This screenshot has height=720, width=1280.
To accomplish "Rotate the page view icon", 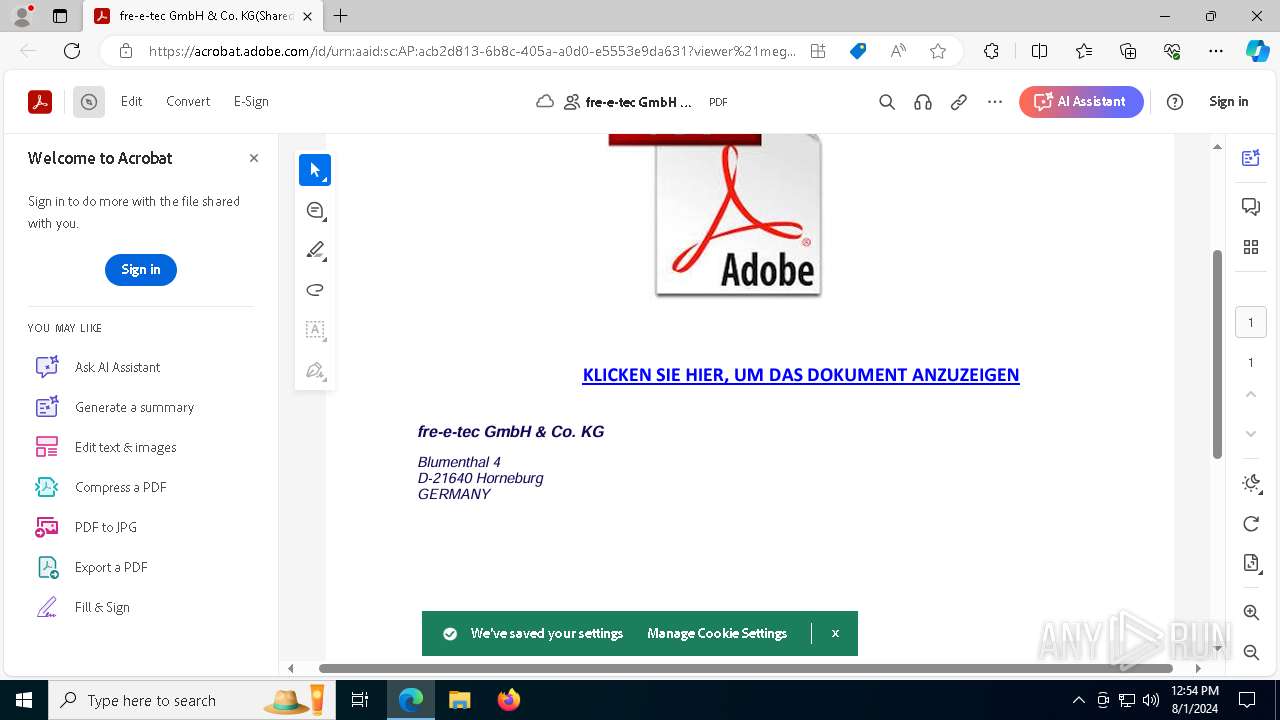I will [1251, 524].
